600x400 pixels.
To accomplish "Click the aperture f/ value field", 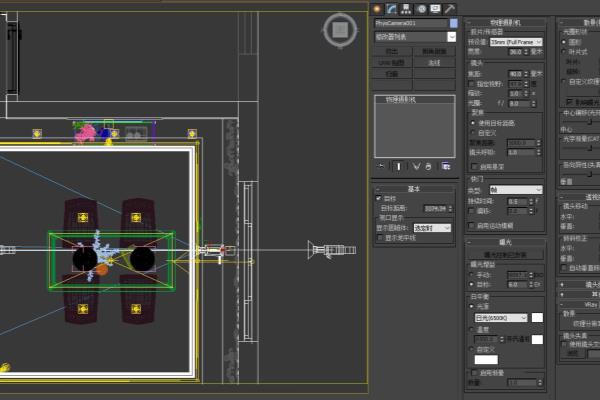I will (x=517, y=103).
